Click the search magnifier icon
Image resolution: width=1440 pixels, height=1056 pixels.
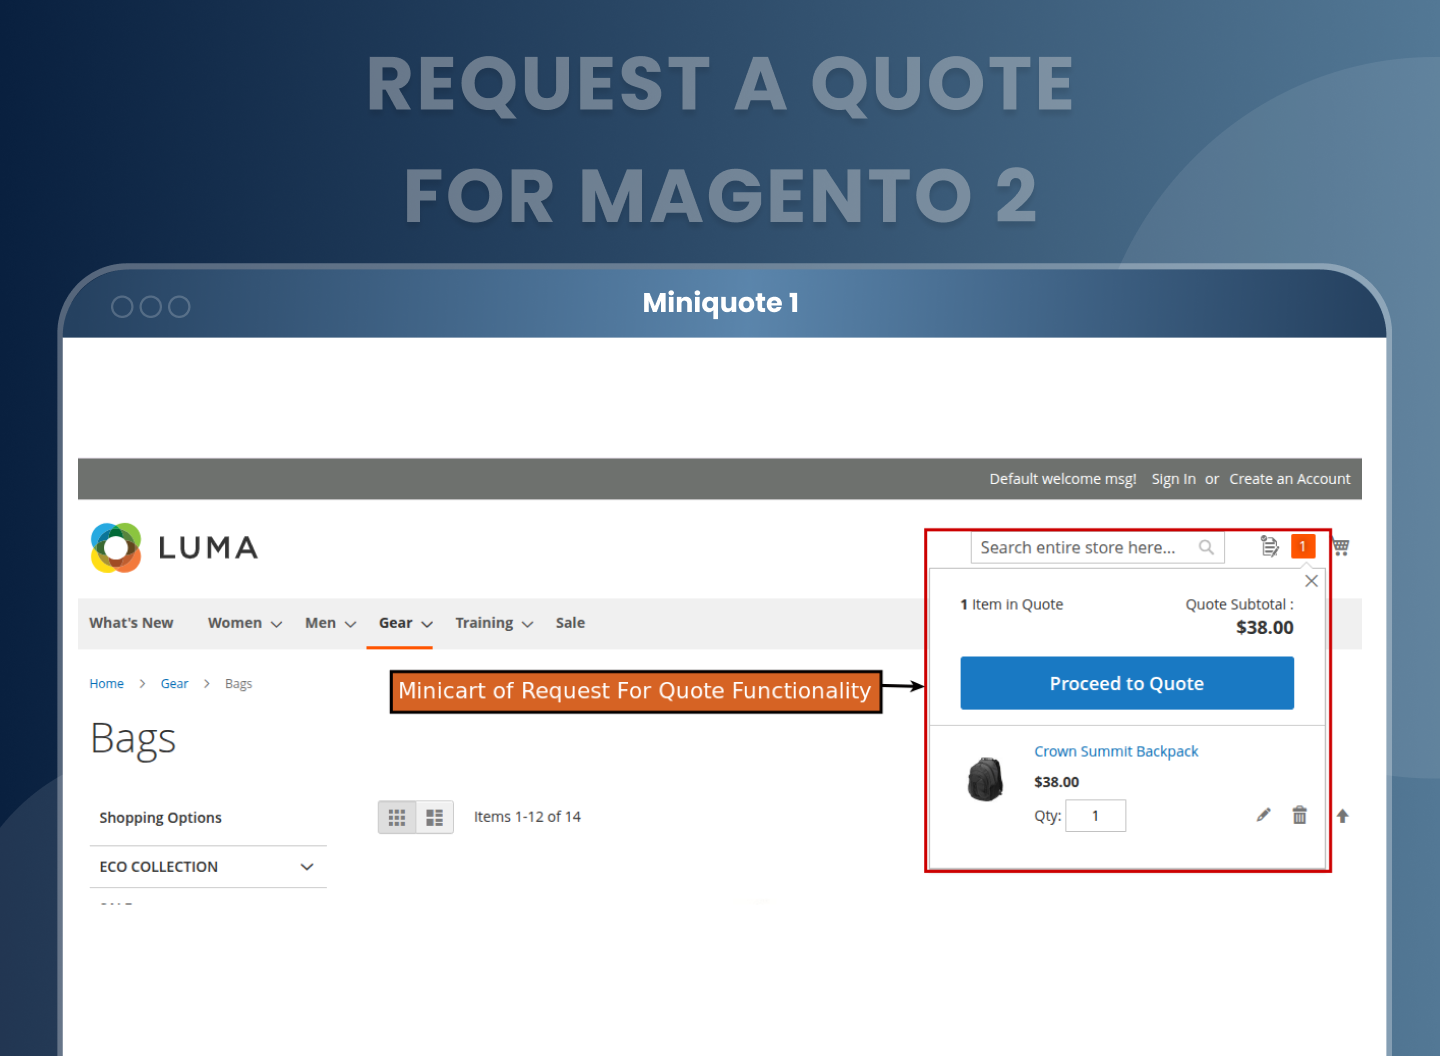tap(1206, 547)
